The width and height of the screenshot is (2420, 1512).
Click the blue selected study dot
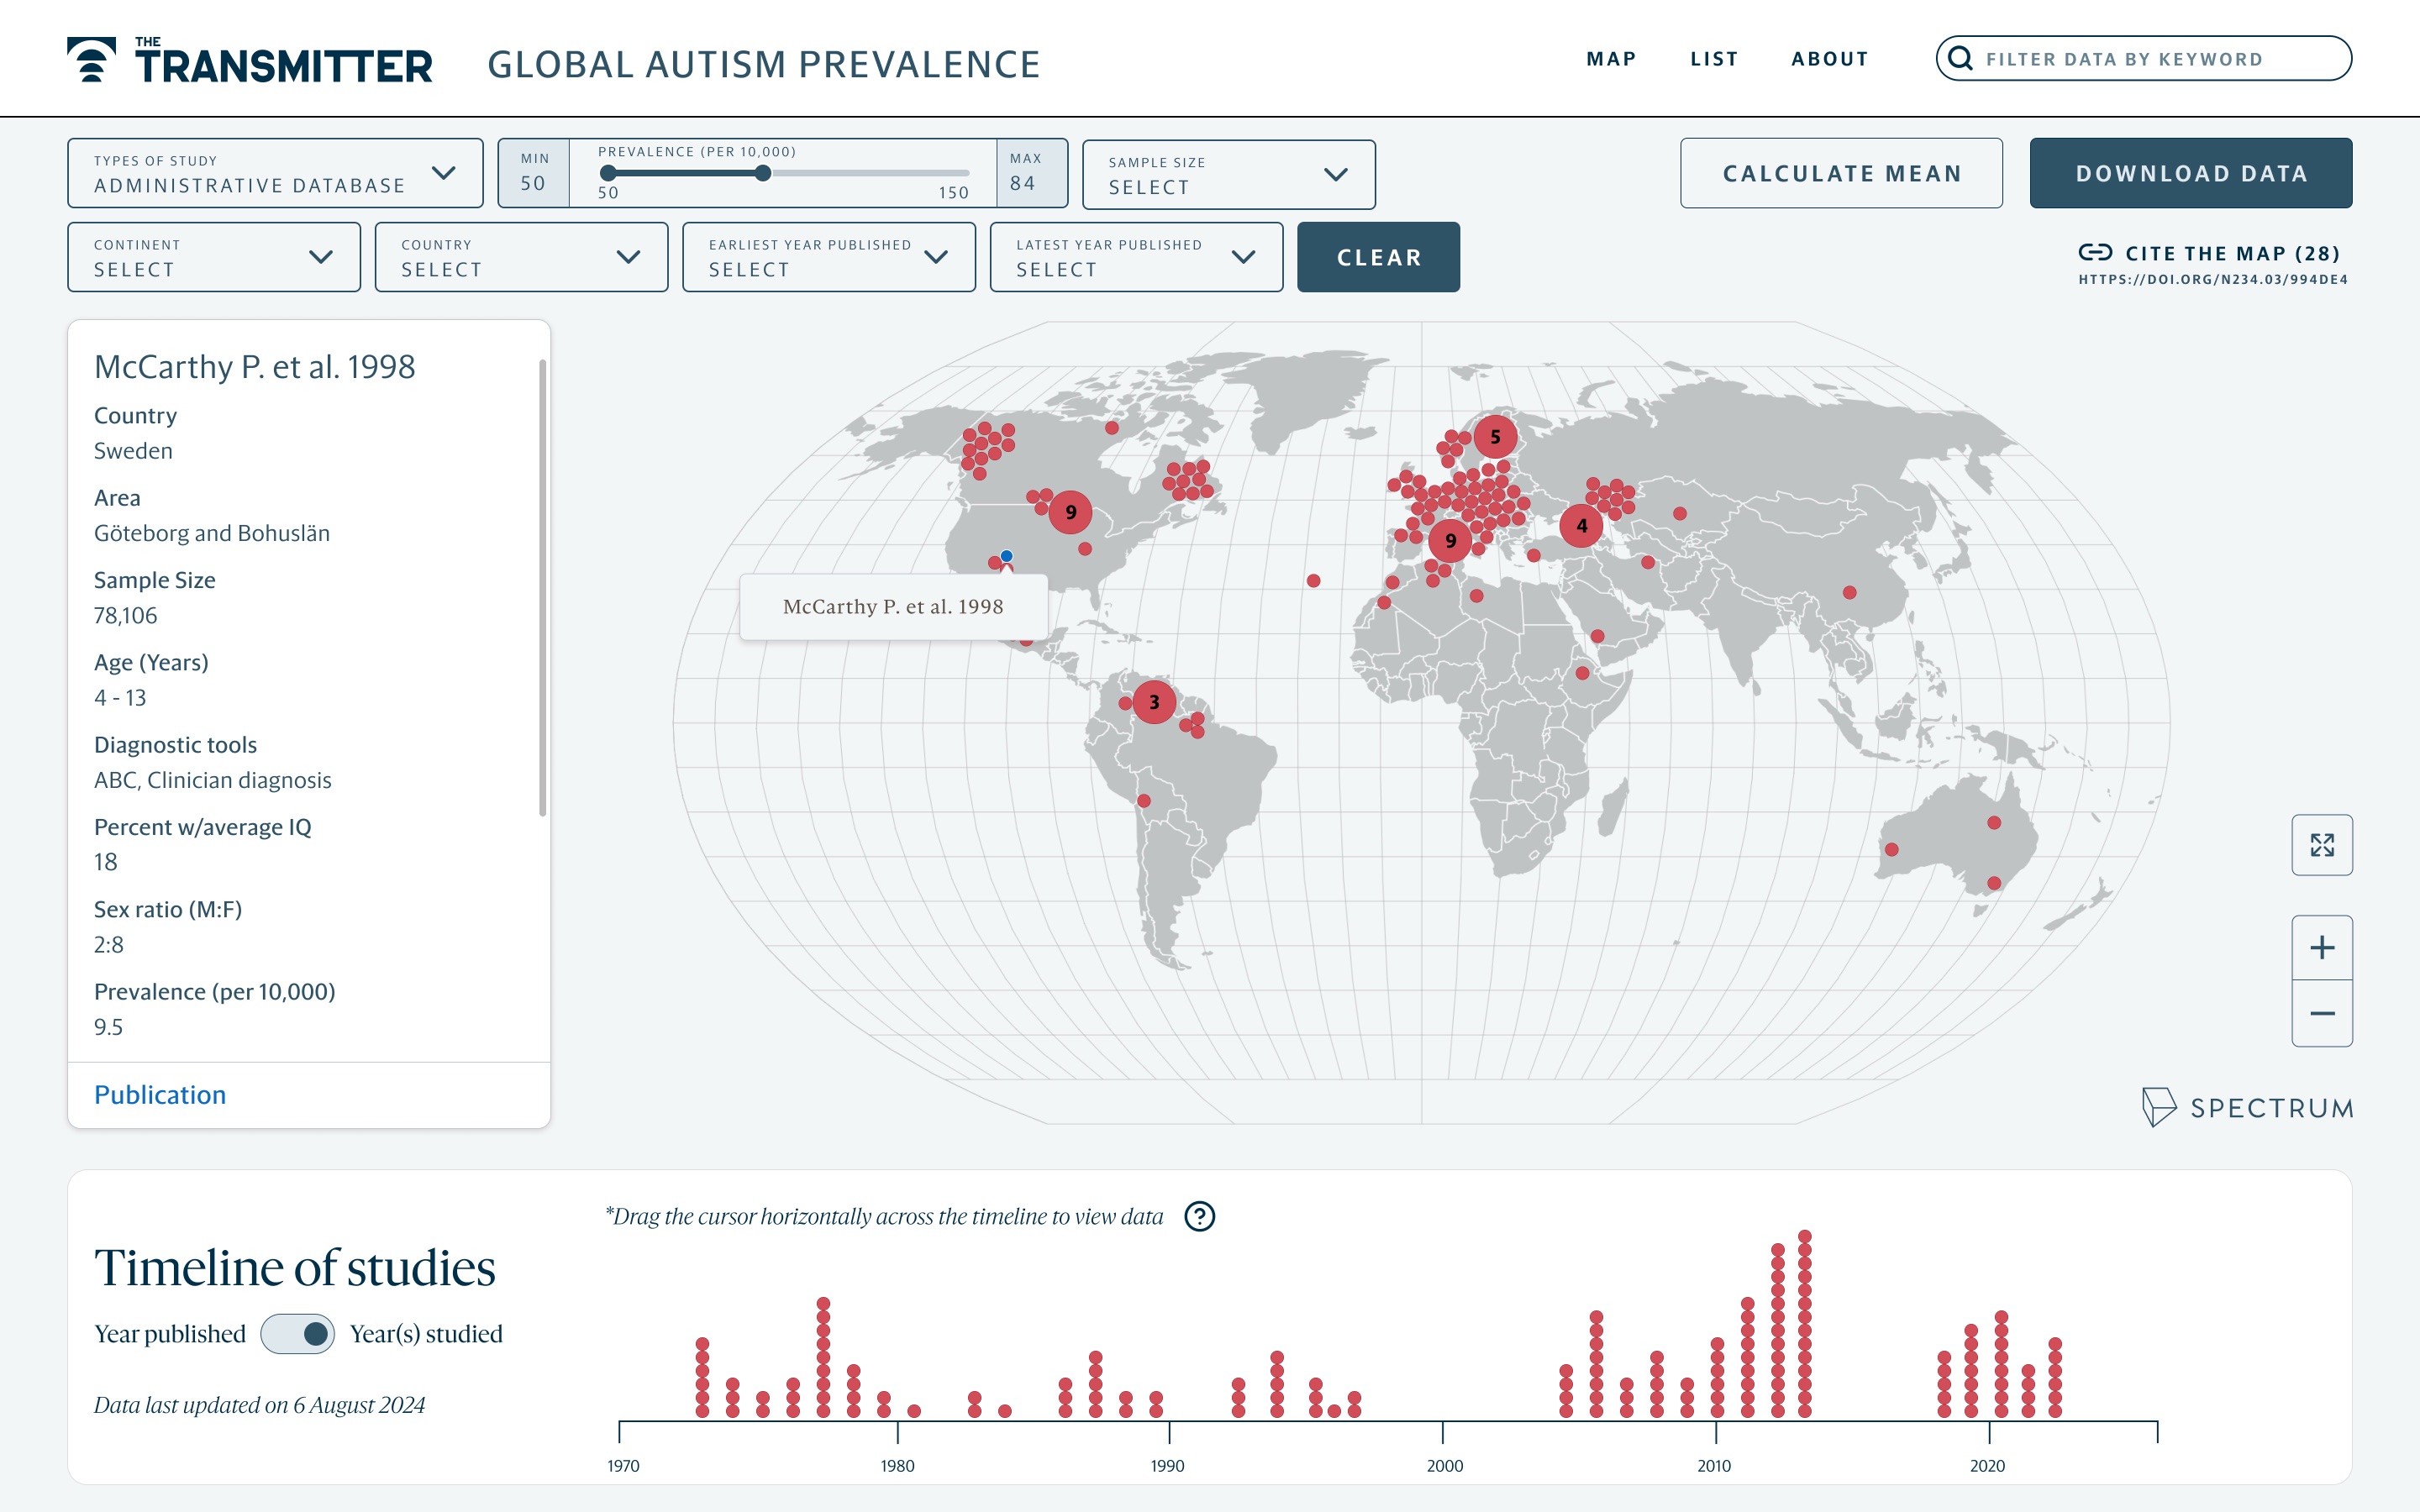1006,556
